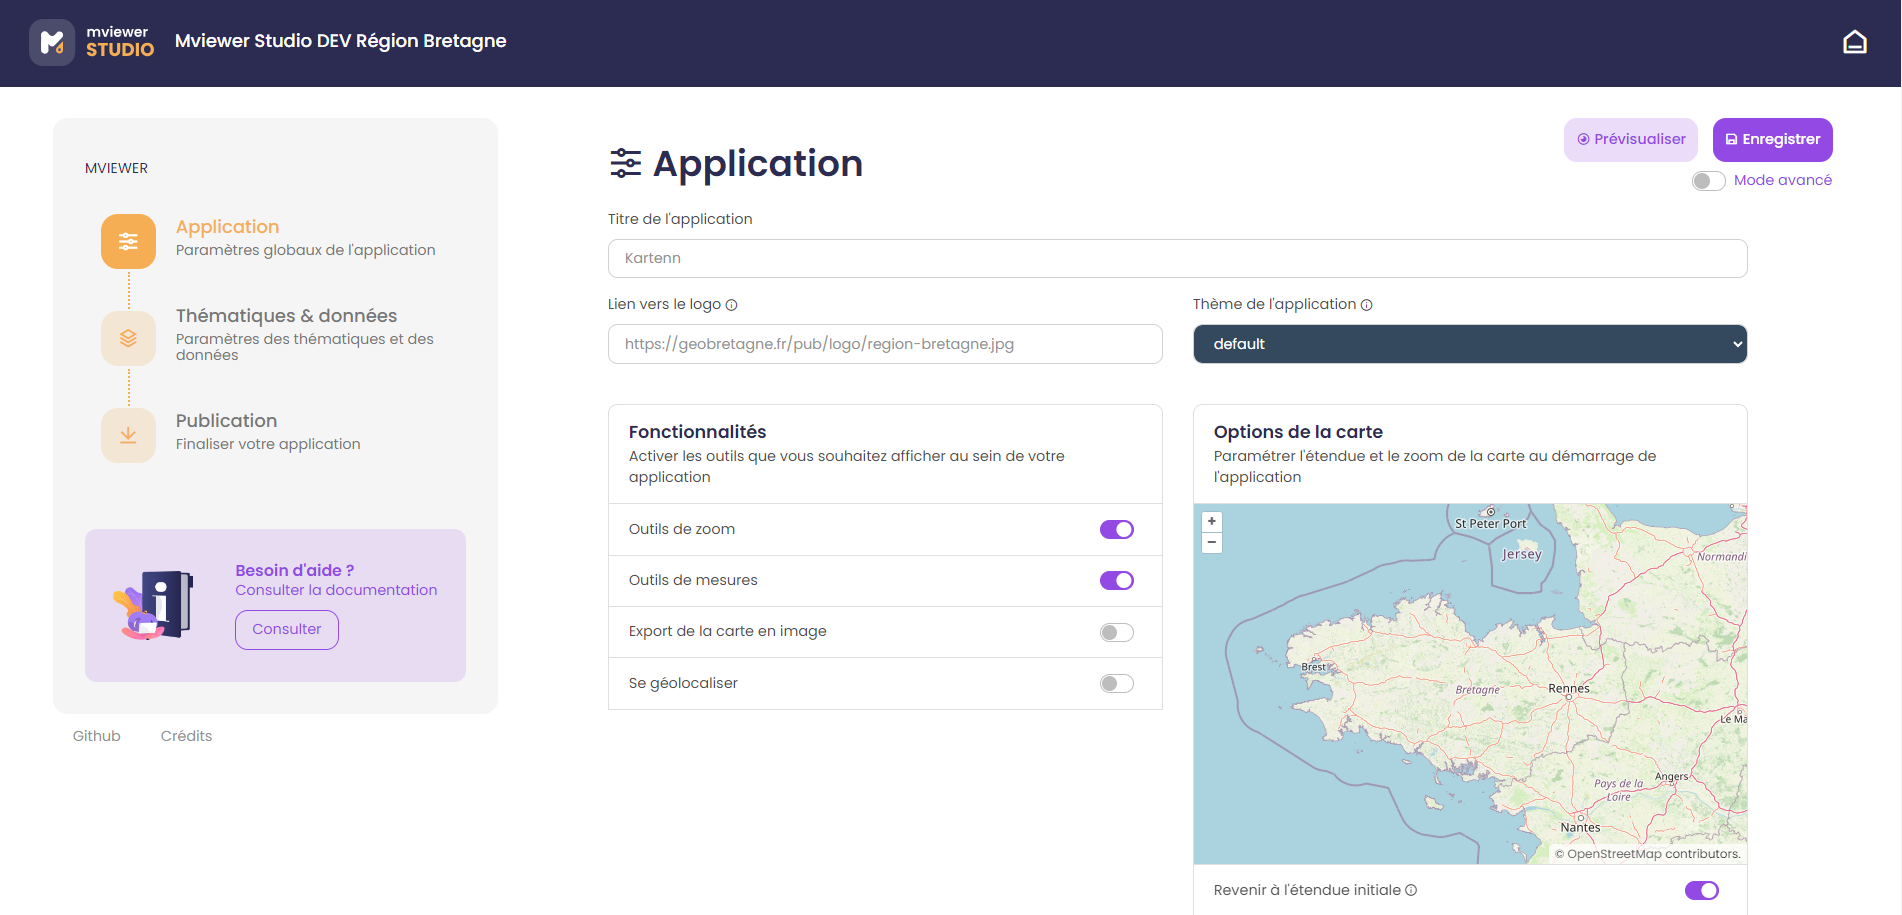Focus the Titre de l'application field
This screenshot has height=915, width=1902.
point(1178,258)
